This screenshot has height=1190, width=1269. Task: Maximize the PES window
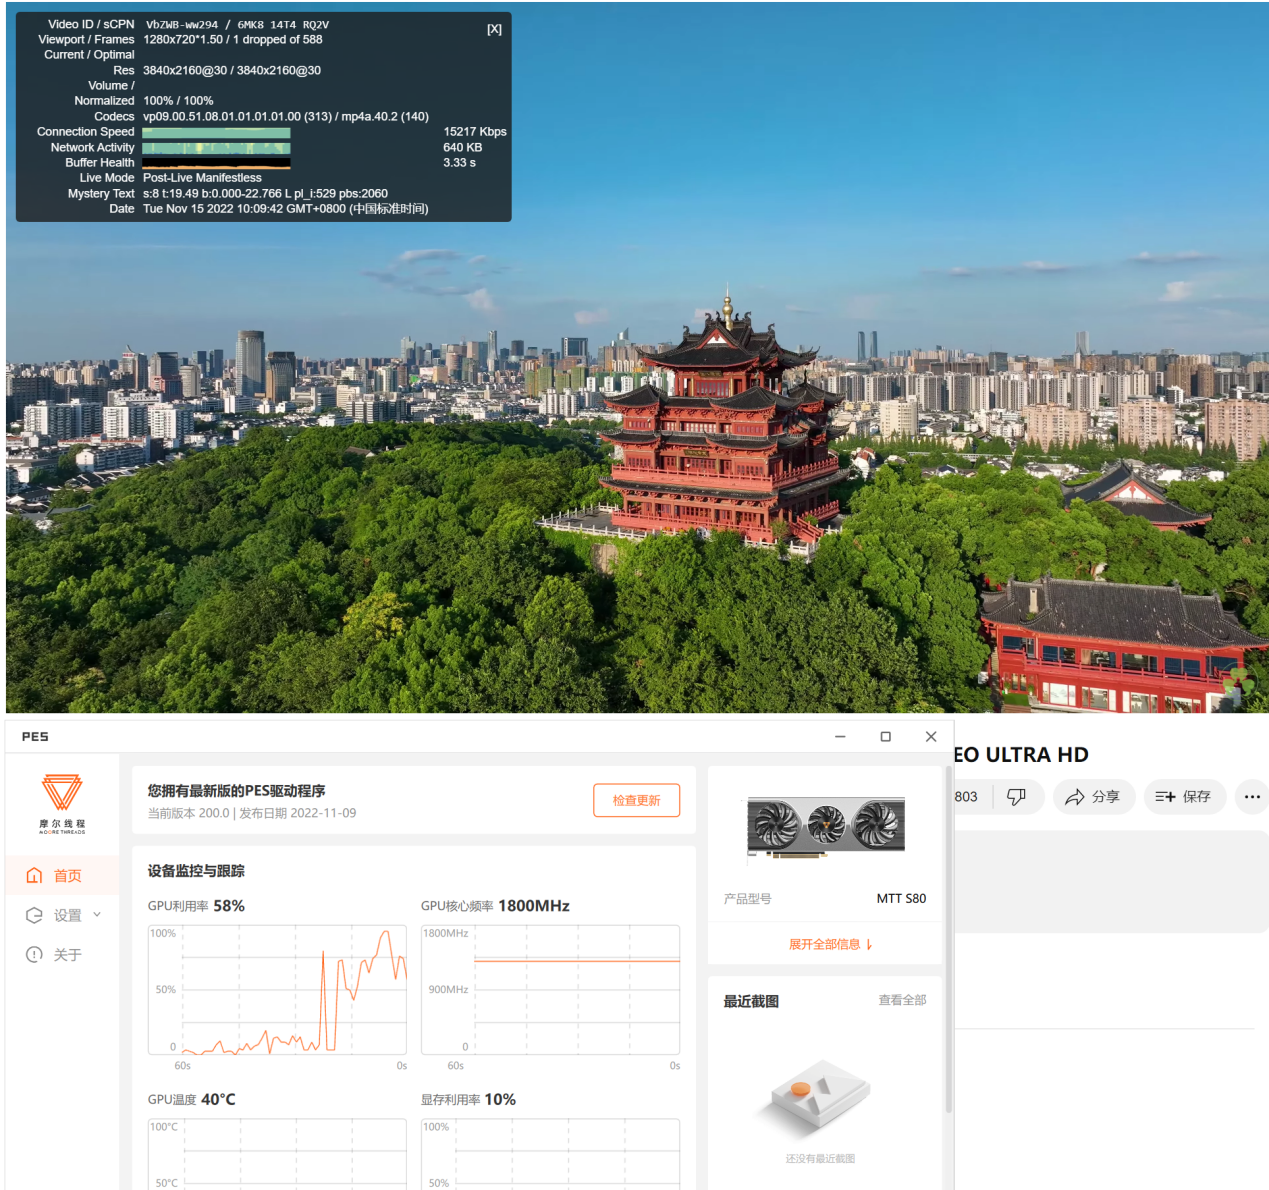[x=885, y=737]
